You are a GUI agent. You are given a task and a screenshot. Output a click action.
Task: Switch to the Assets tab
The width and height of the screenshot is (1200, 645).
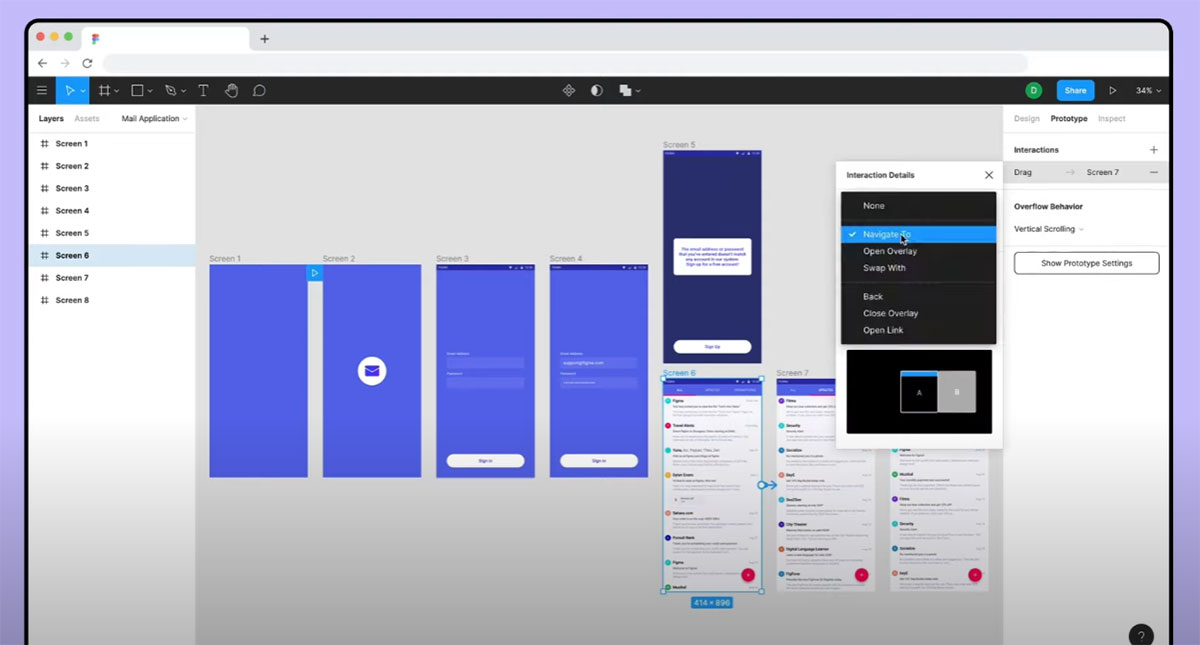click(x=87, y=119)
